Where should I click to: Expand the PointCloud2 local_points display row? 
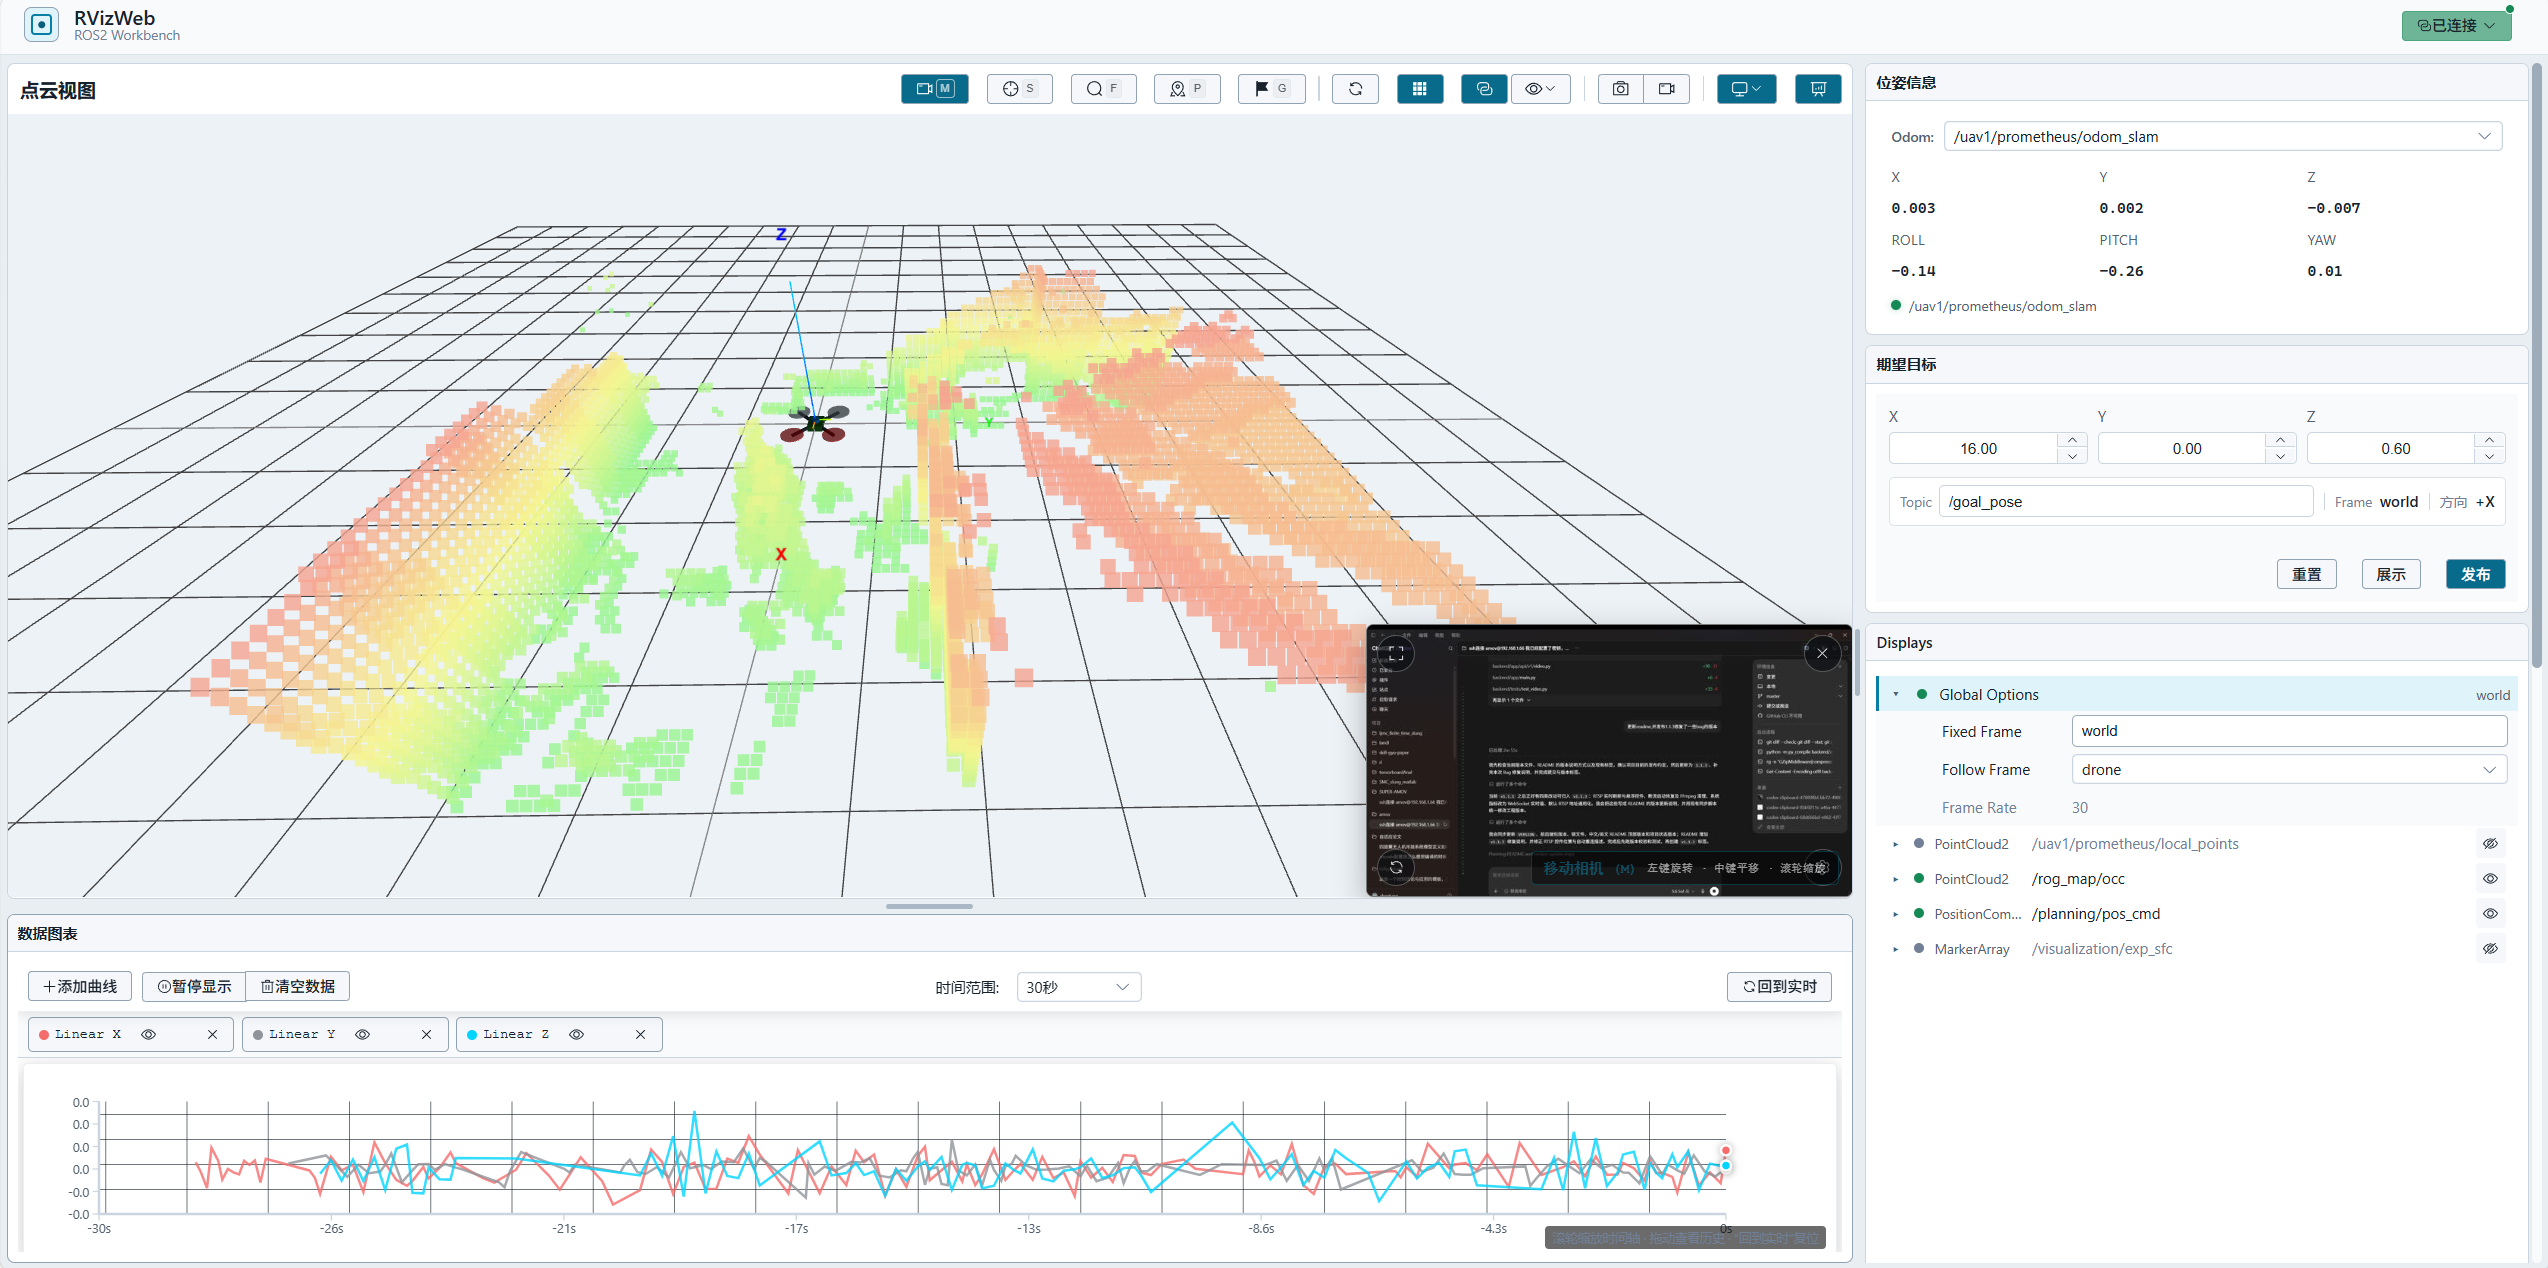point(1895,844)
